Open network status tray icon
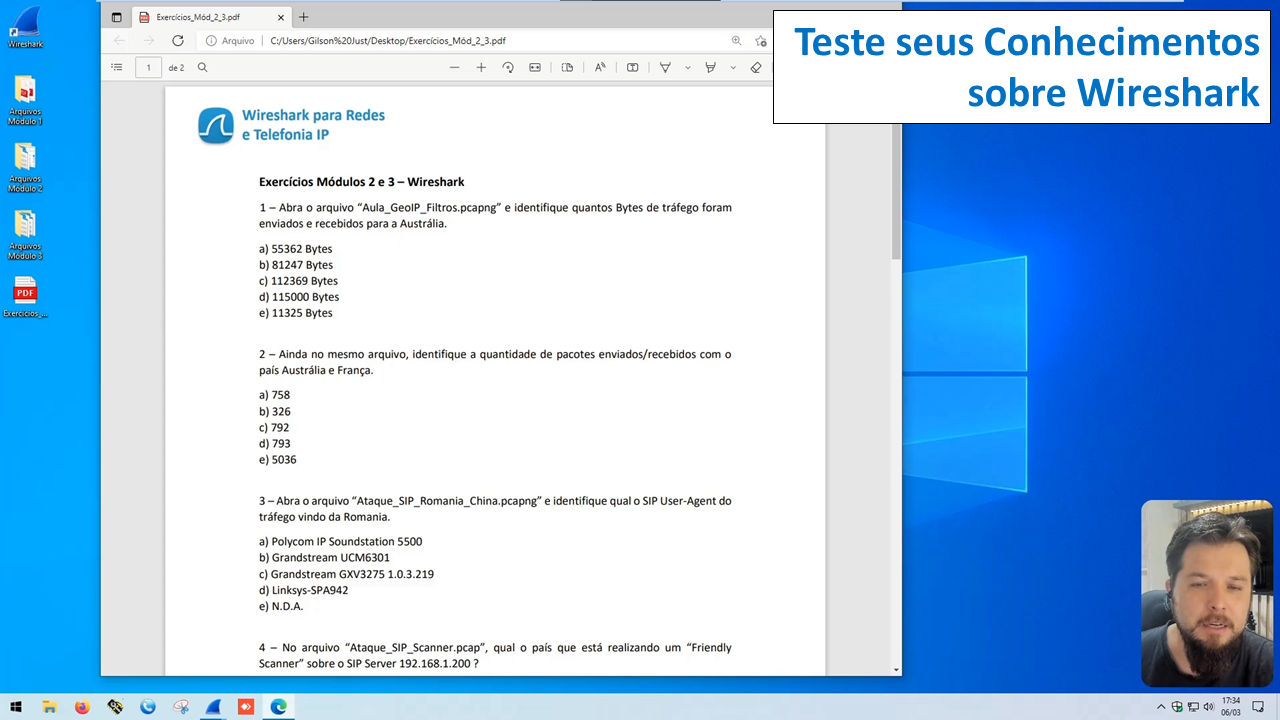1280x720 pixels. (x=1193, y=707)
